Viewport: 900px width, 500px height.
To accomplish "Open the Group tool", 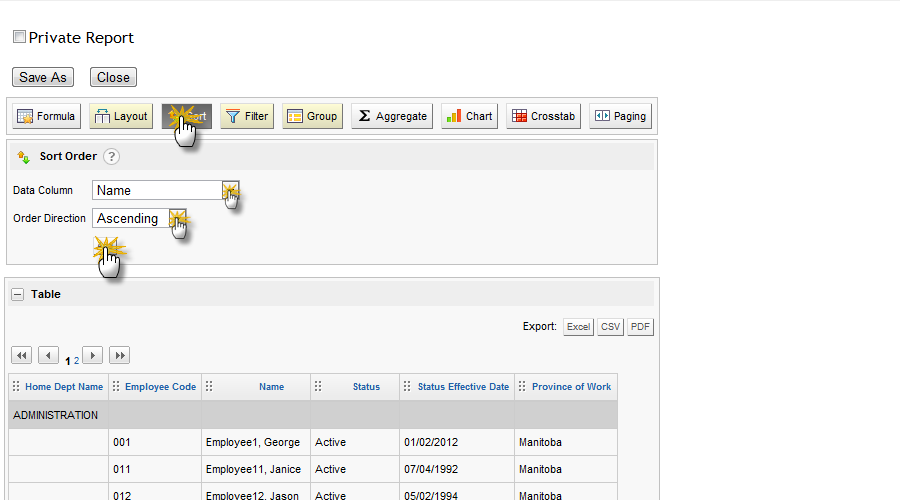I will [312, 116].
